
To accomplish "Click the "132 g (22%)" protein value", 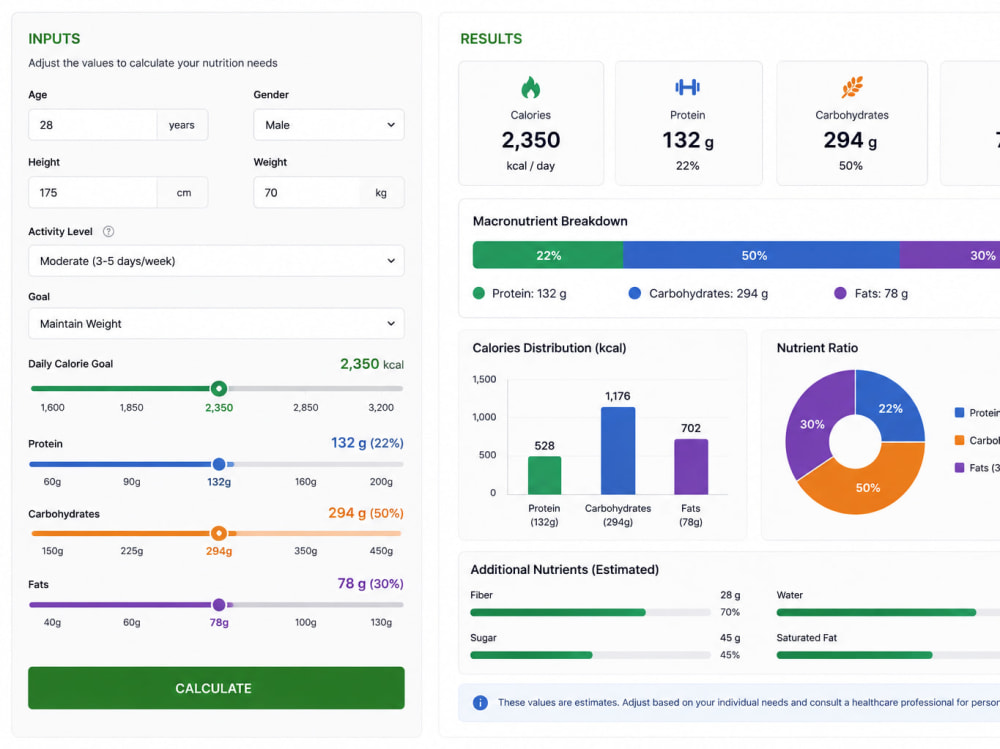I will coord(367,443).
